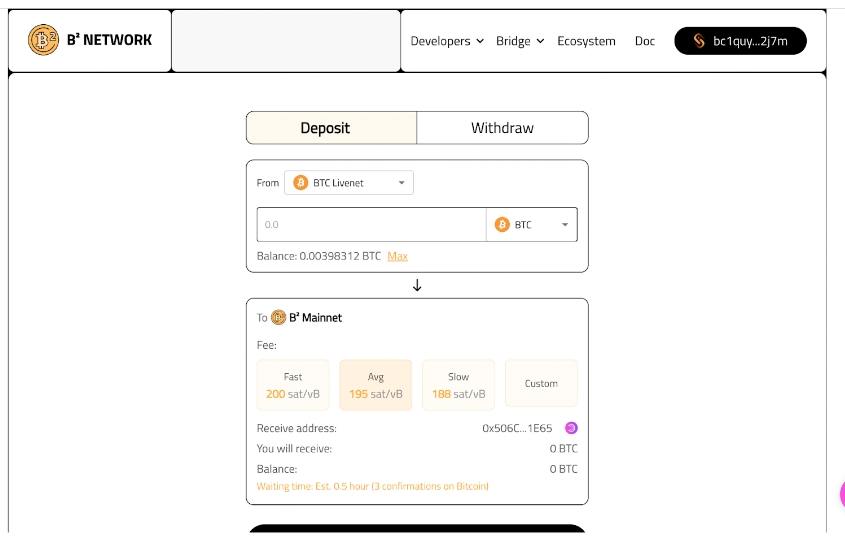Choose the Custom fee option

click(x=541, y=384)
